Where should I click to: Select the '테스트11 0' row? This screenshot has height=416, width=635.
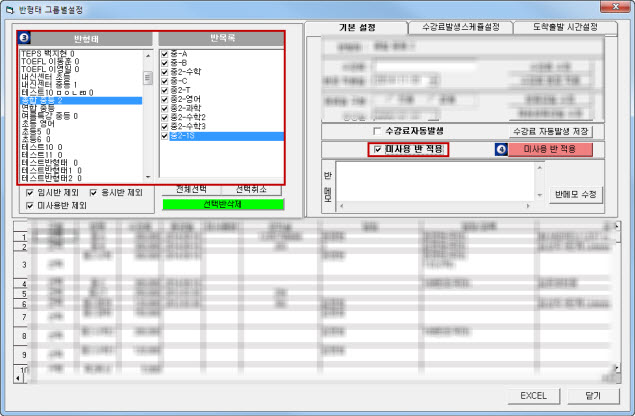[81, 155]
